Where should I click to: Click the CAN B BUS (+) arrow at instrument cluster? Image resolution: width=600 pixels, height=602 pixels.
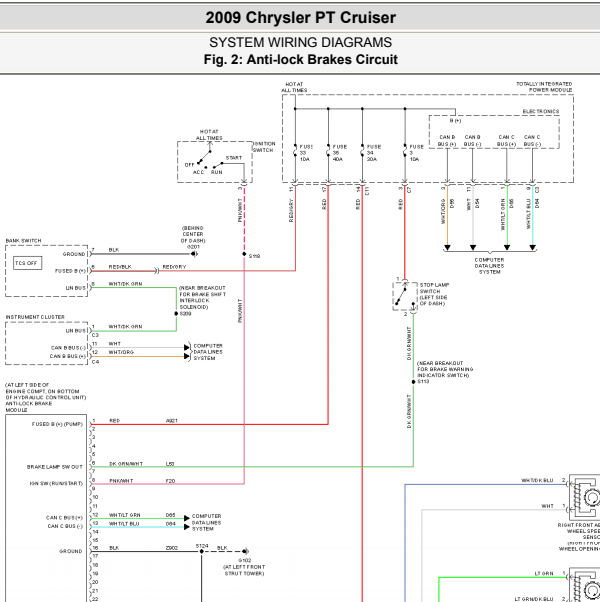coord(187,356)
